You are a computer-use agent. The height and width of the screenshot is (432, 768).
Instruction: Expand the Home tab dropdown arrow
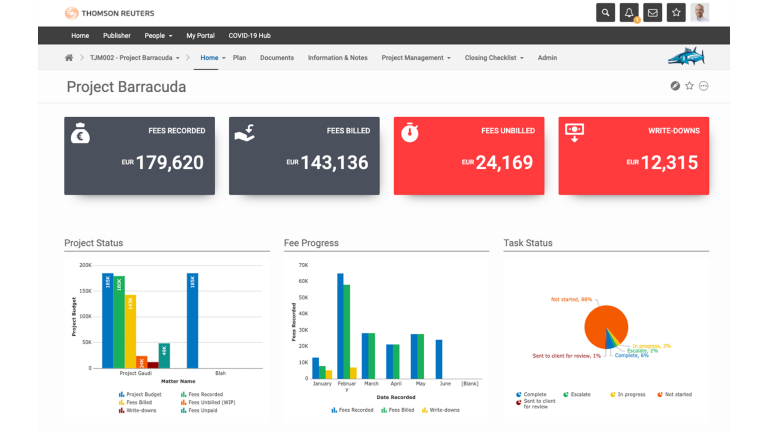pos(224,58)
